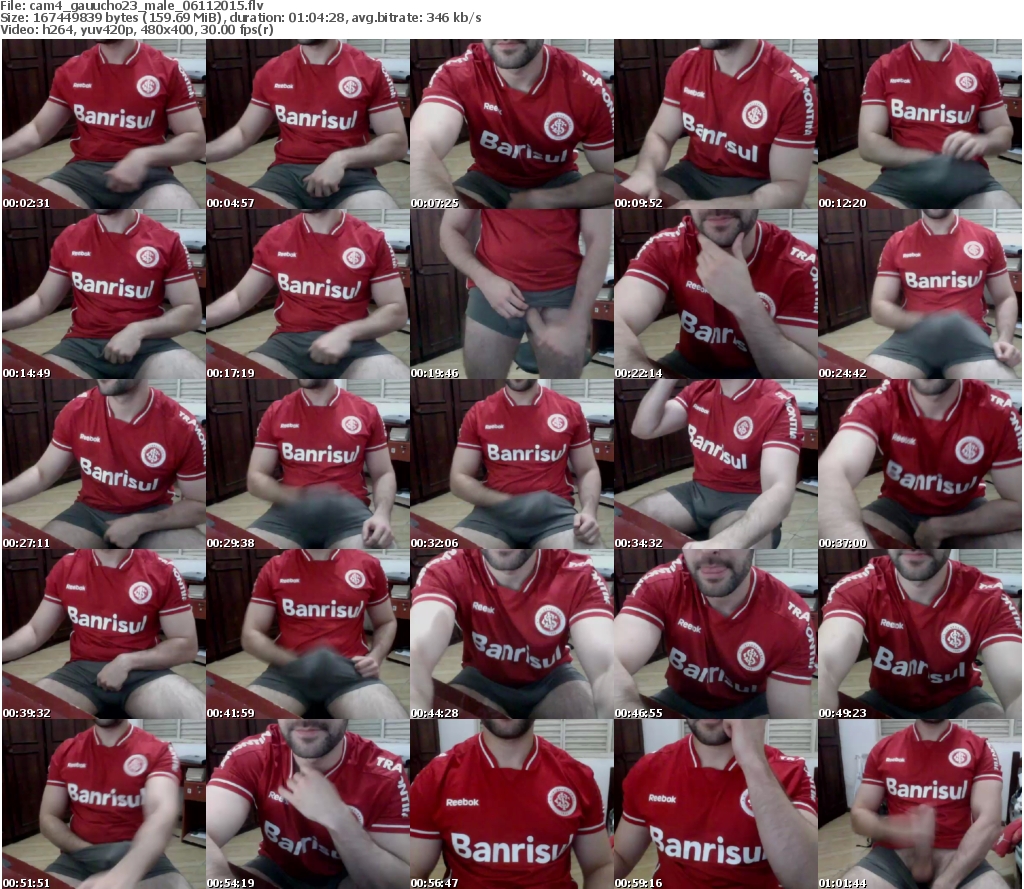Click the frame stamped 00:32:06
The height and width of the screenshot is (889, 1024).
pyautogui.click(x=512, y=464)
